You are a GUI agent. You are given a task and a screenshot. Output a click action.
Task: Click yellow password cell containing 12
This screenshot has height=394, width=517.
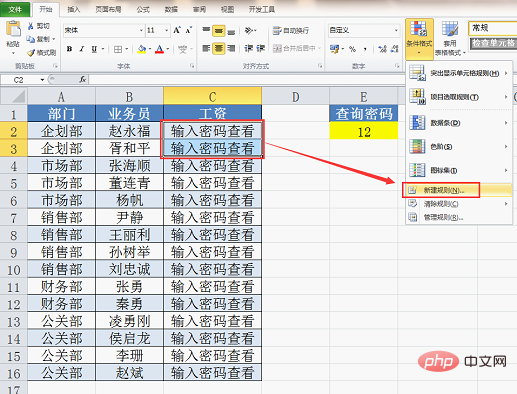coord(364,131)
